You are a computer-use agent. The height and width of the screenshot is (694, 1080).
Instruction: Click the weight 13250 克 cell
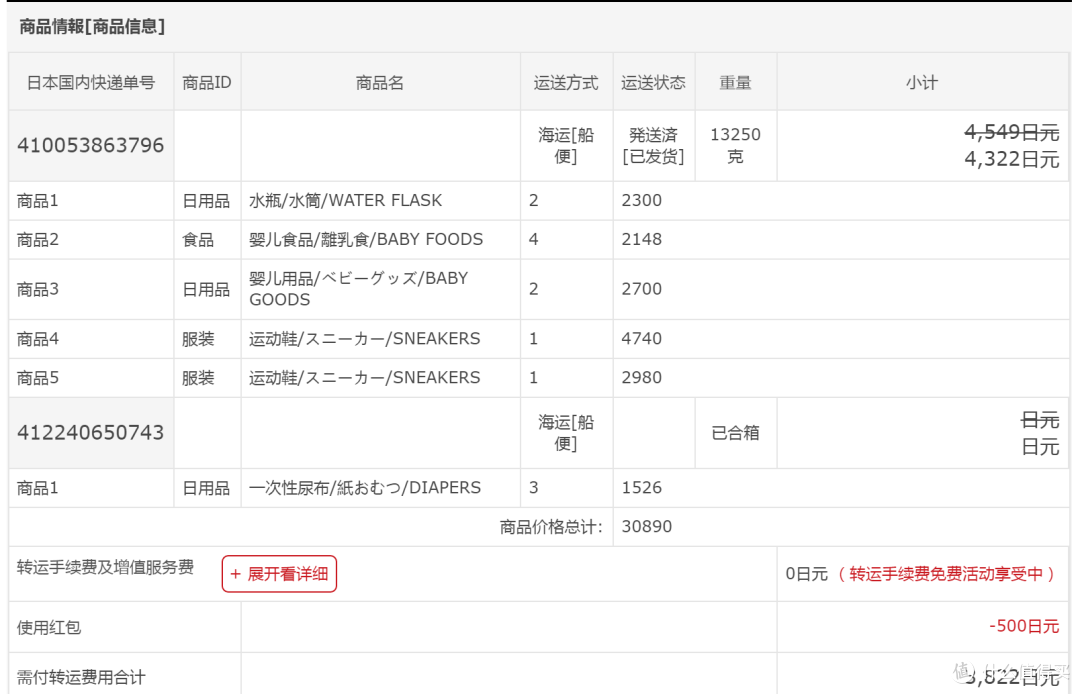click(736, 145)
